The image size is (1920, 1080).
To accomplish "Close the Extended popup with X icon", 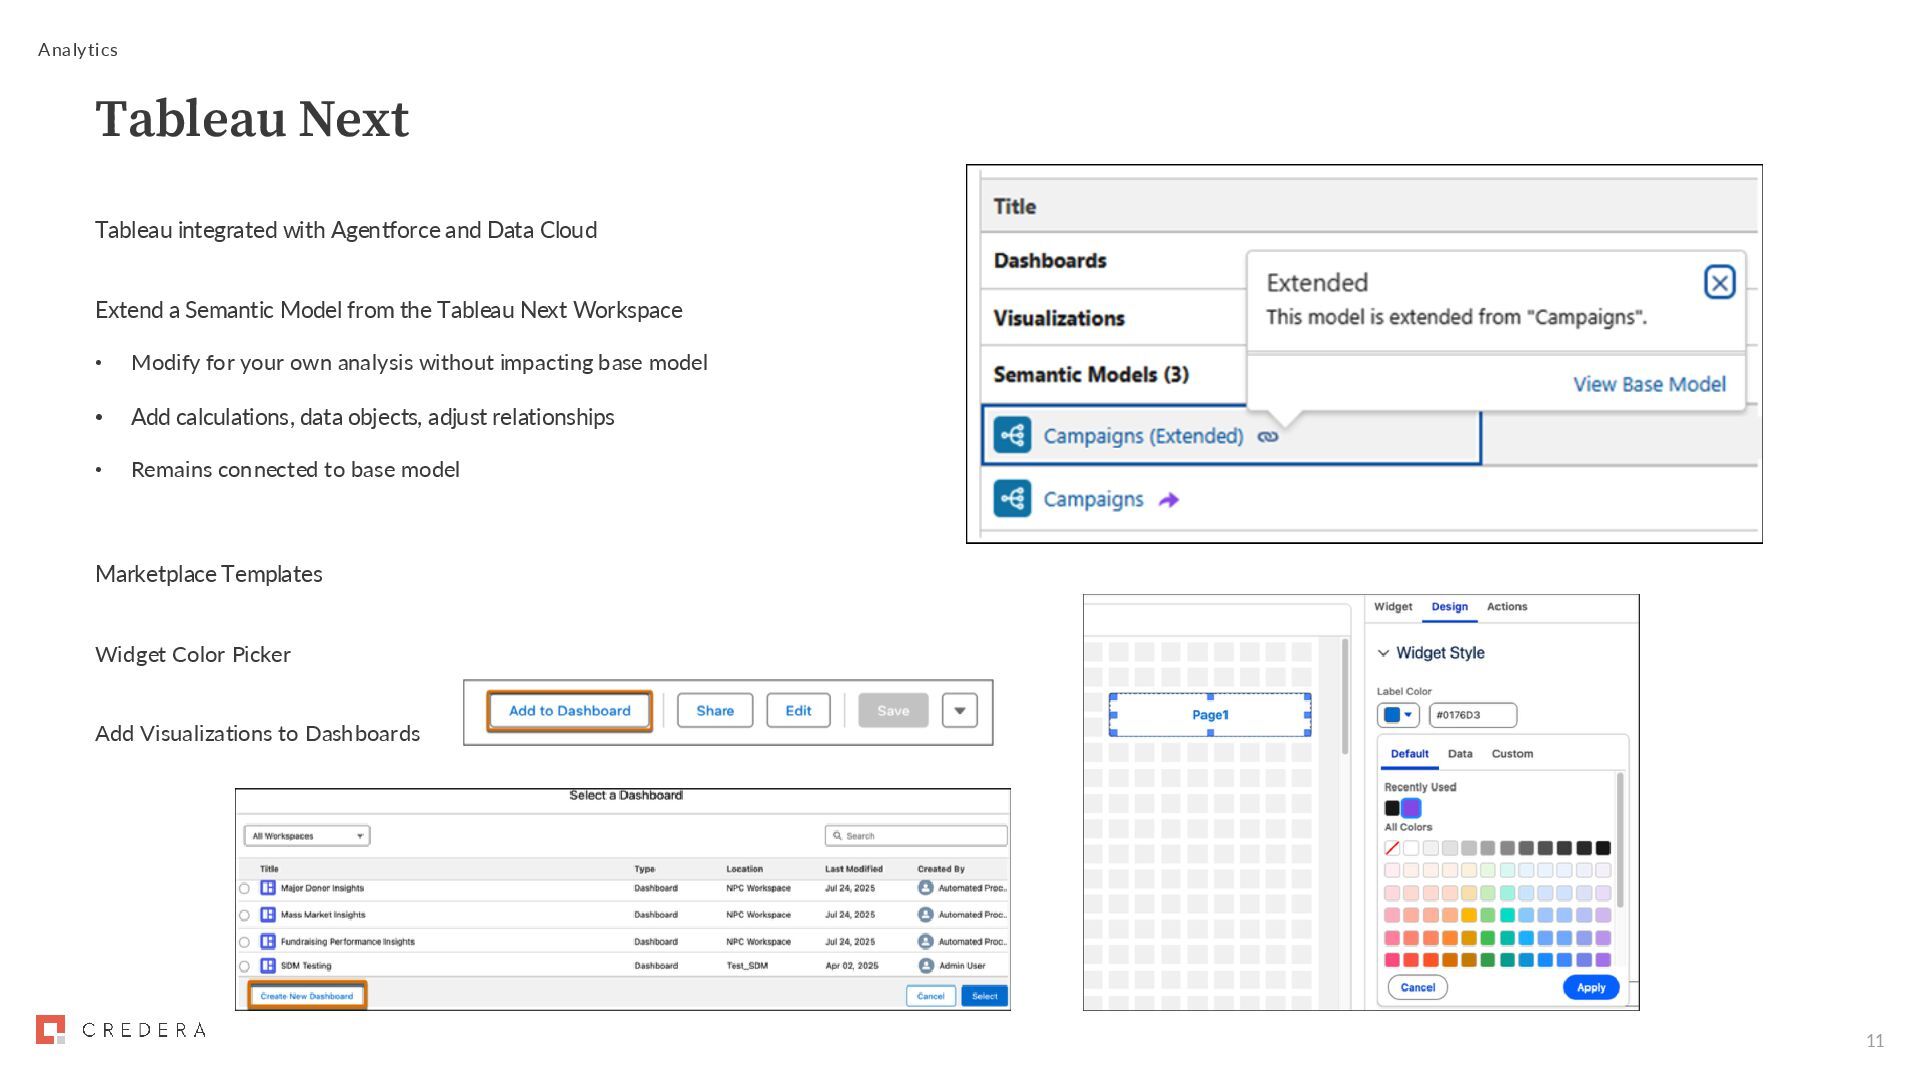I will [x=1719, y=283].
